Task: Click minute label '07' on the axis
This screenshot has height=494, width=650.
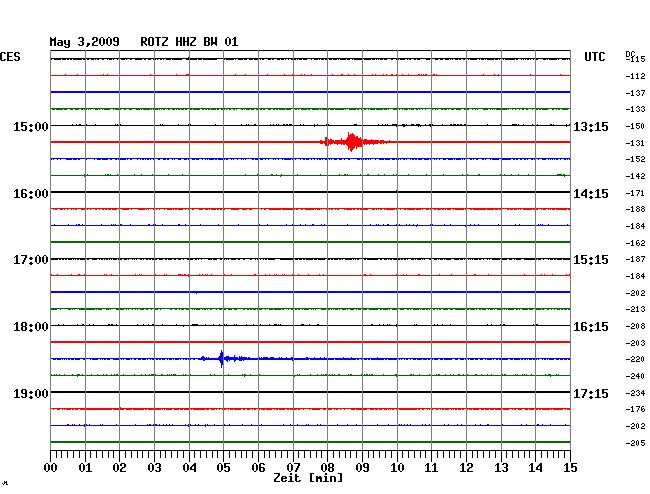Action: tap(293, 468)
